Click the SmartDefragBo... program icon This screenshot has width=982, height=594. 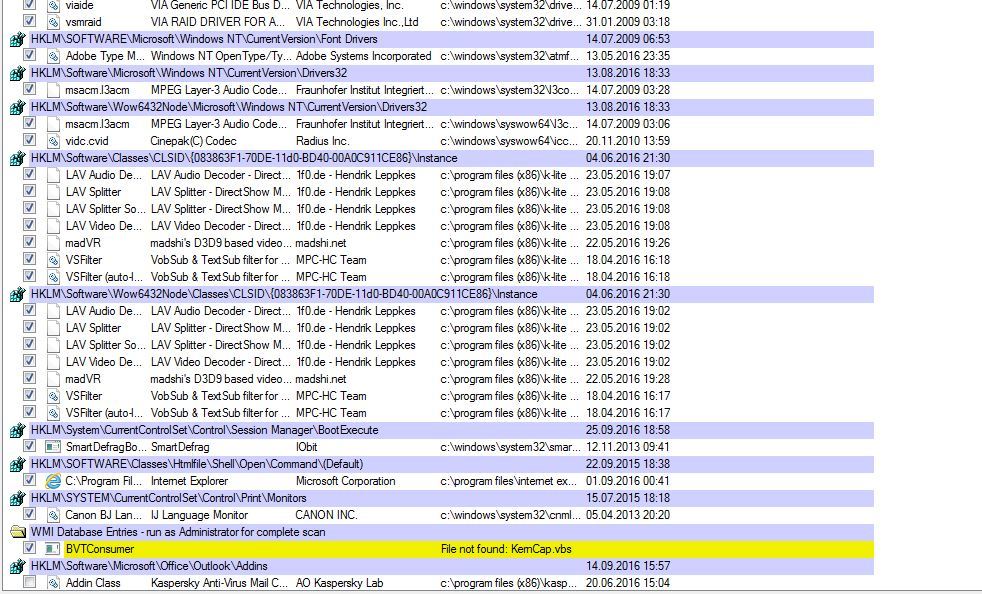(x=53, y=447)
